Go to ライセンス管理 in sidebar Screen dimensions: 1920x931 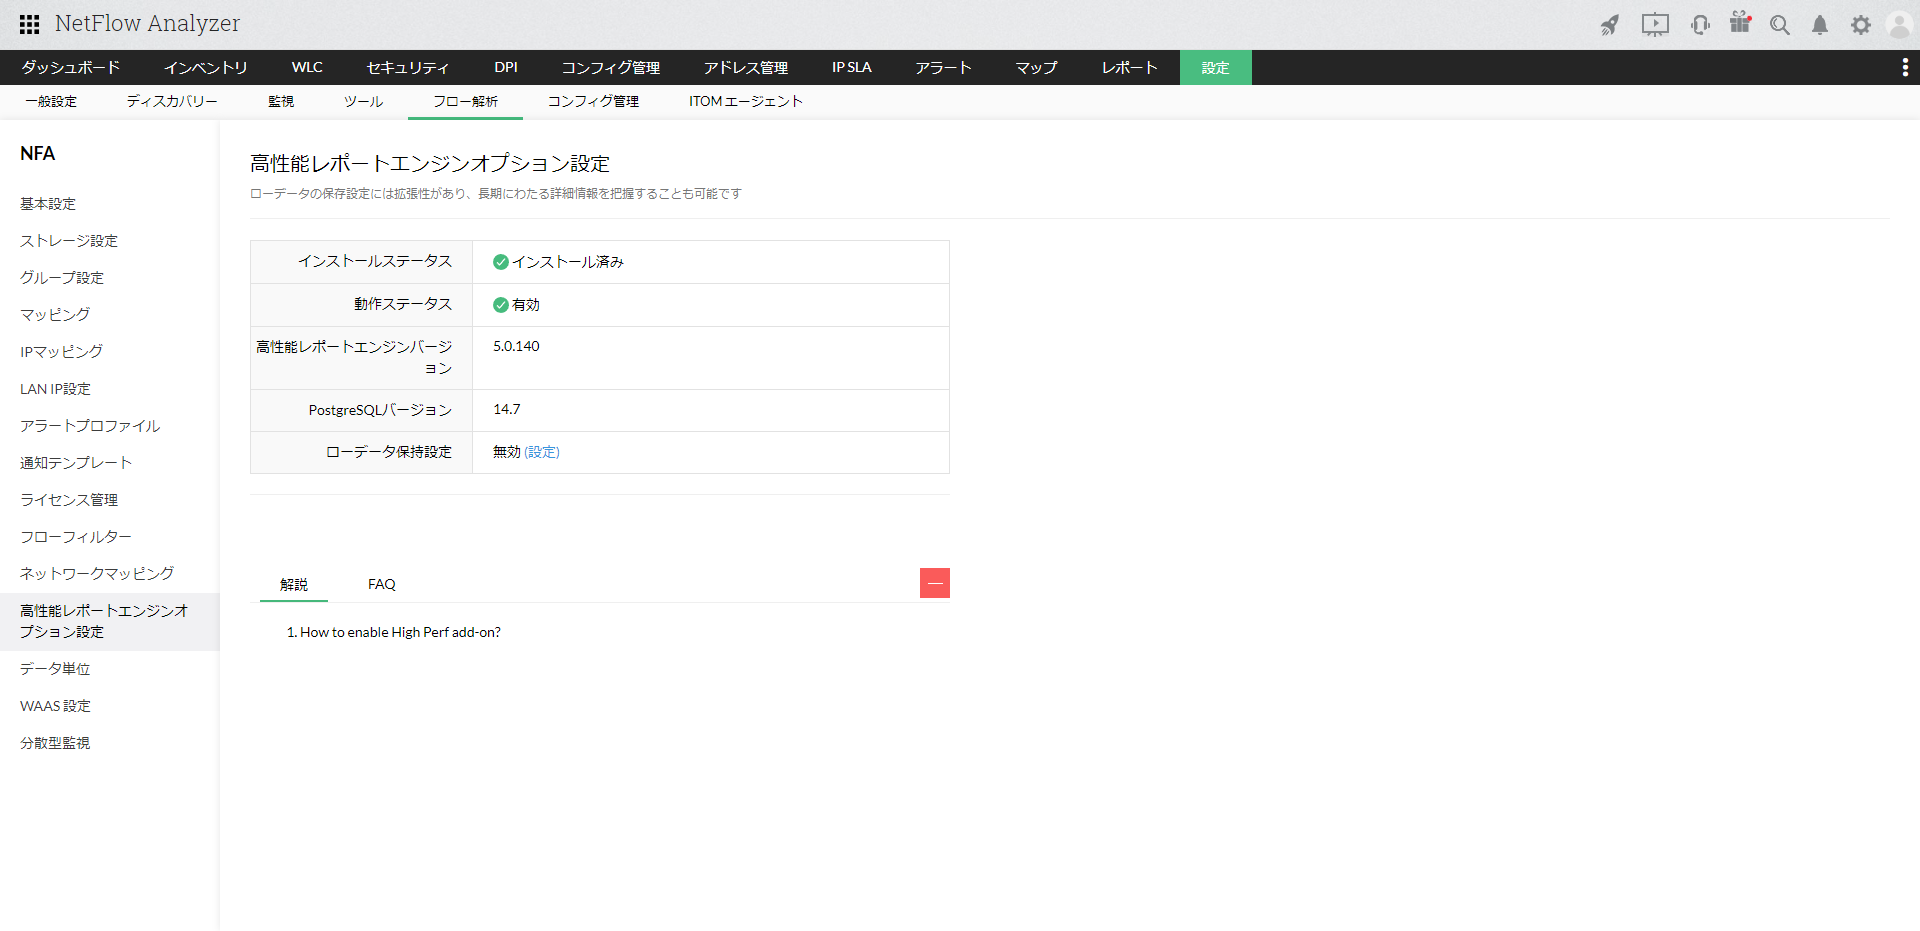tap(69, 500)
